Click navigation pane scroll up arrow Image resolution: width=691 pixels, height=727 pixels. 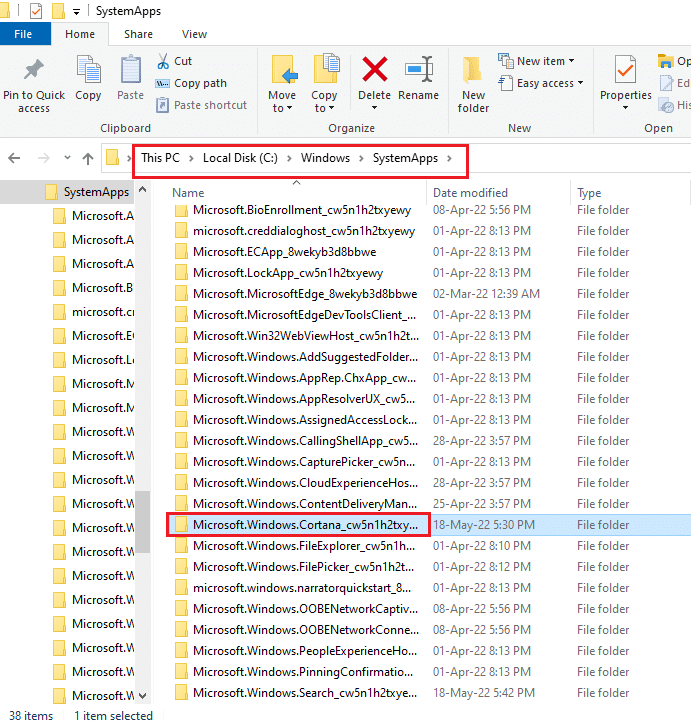pos(143,189)
